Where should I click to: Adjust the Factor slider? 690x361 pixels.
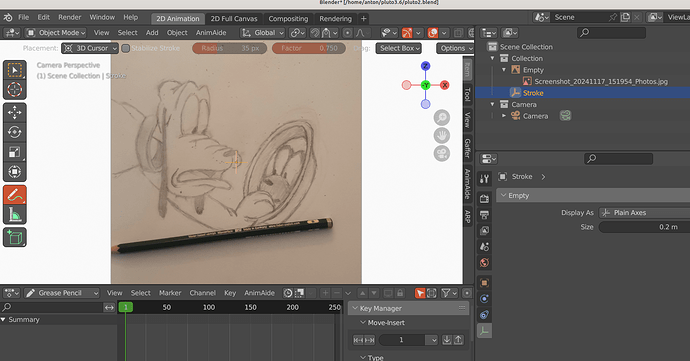(x=308, y=48)
